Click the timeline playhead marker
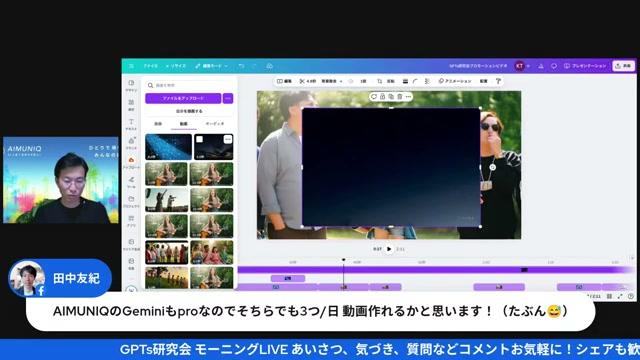Viewport: 640px width, 360px height. point(344,260)
